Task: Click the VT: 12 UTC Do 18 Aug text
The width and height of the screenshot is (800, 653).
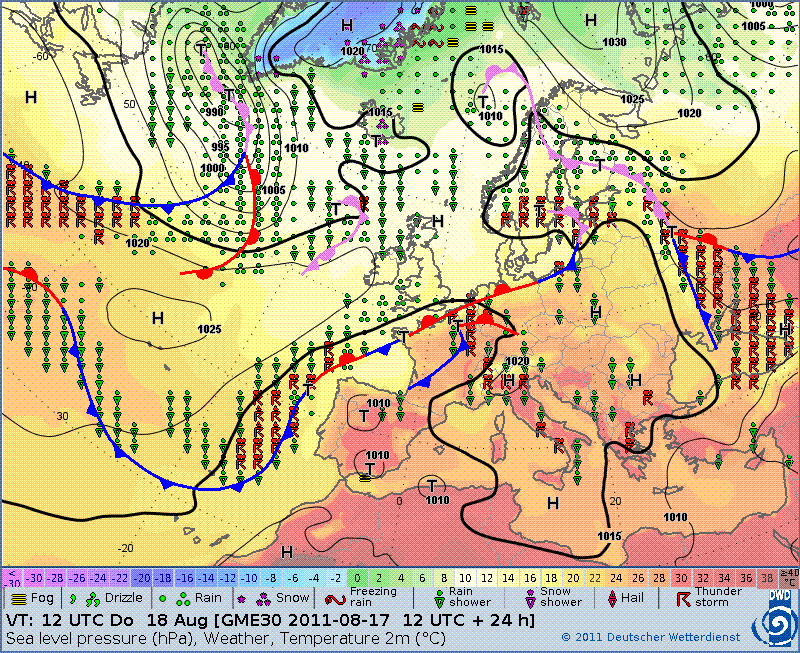Action: point(107,621)
